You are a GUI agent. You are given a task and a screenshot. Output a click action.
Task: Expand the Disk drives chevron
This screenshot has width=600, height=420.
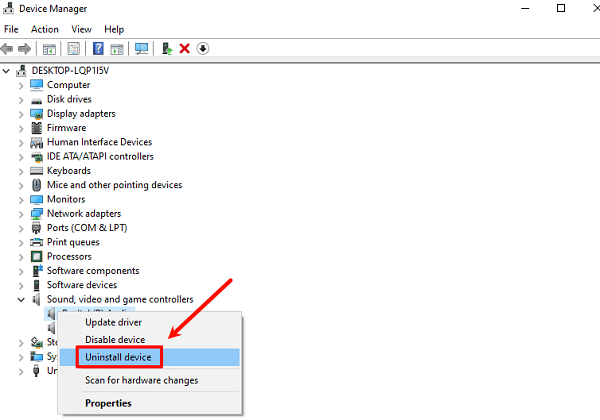[21, 100]
